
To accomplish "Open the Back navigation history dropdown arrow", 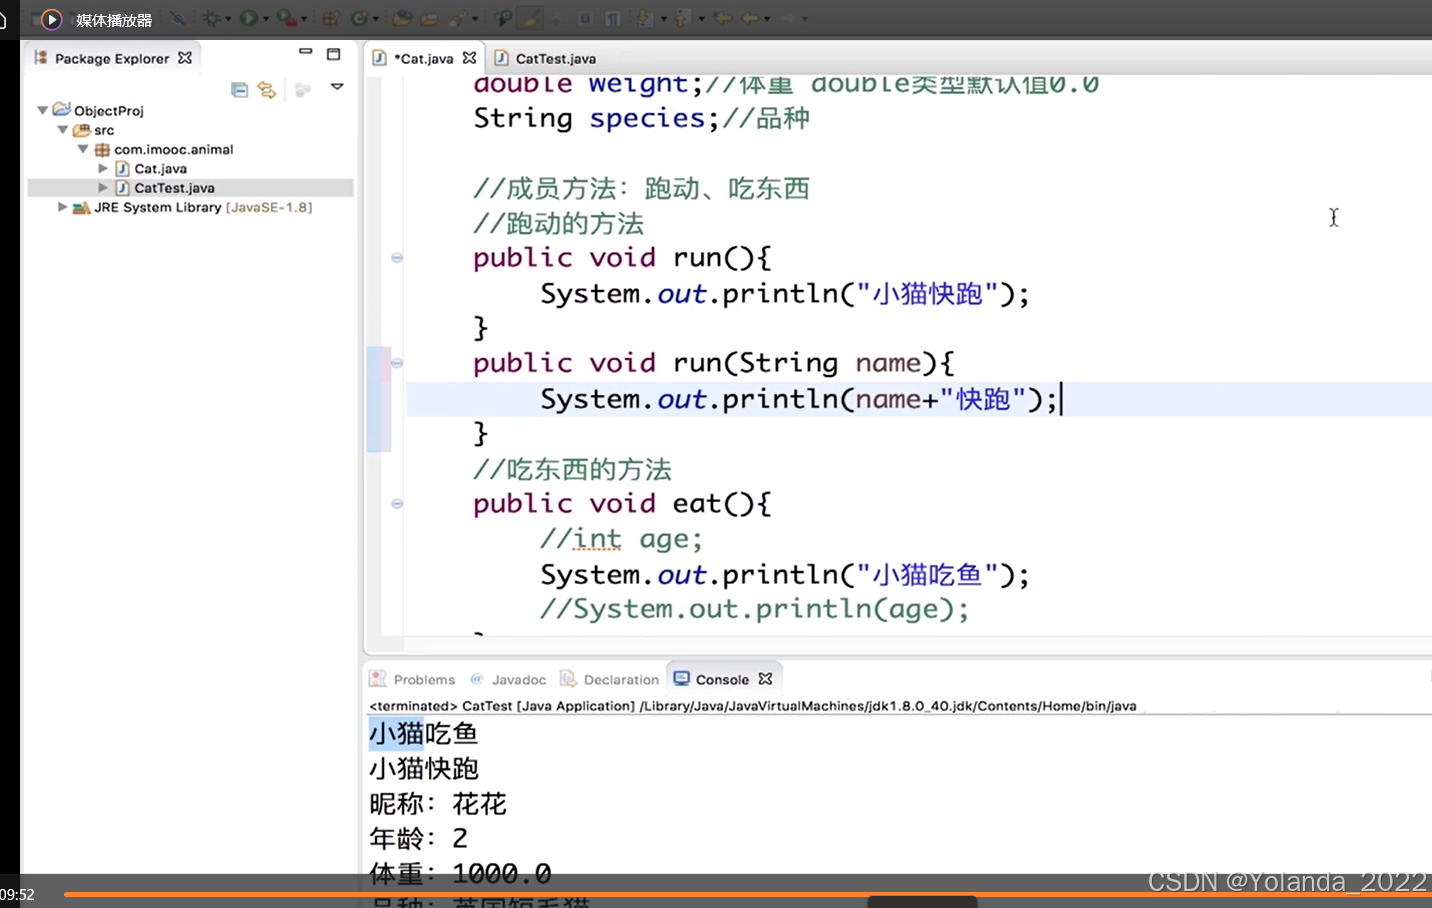I will [x=767, y=19].
